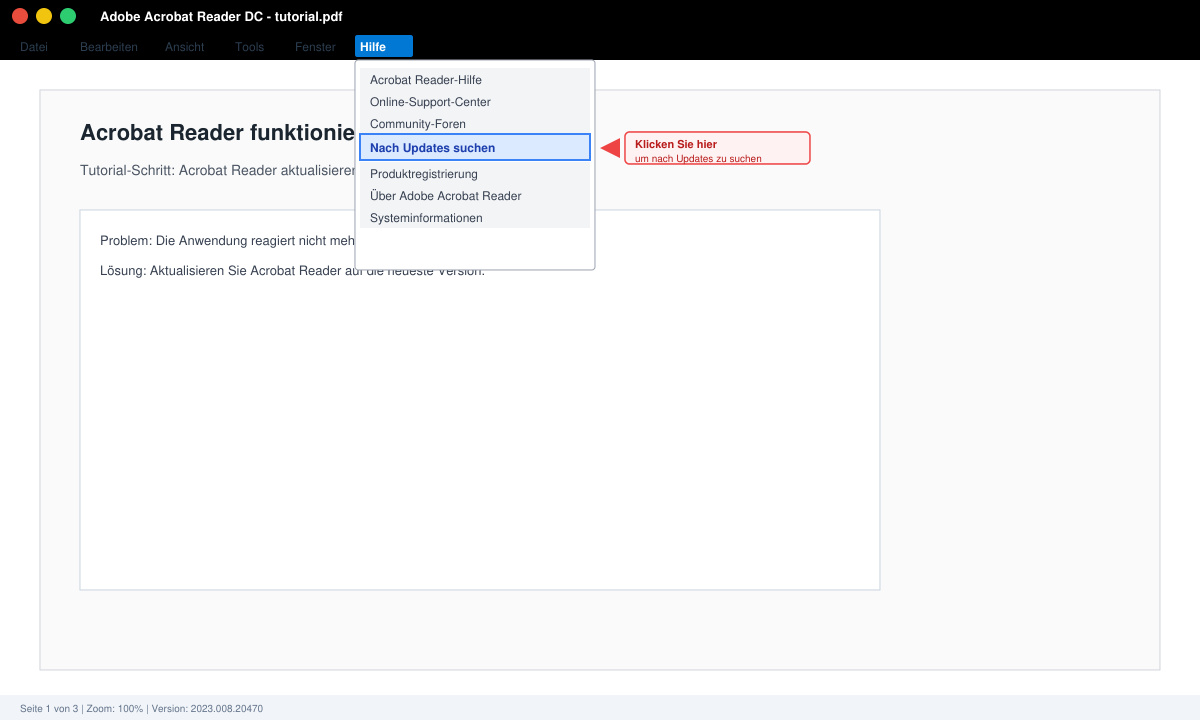
Task: Open the Bearbeiten menu
Action: [x=109, y=47]
